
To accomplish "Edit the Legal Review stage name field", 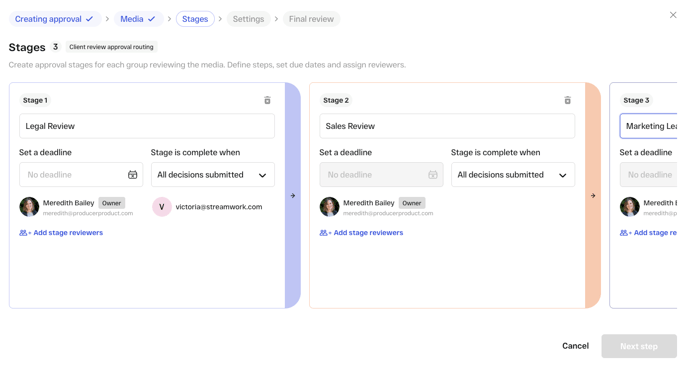I will pos(147,126).
